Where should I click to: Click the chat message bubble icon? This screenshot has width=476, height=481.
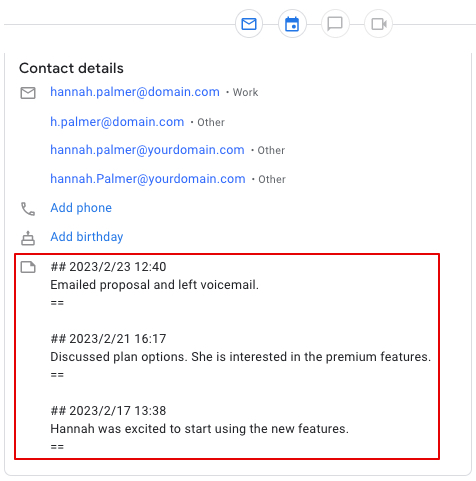point(335,24)
